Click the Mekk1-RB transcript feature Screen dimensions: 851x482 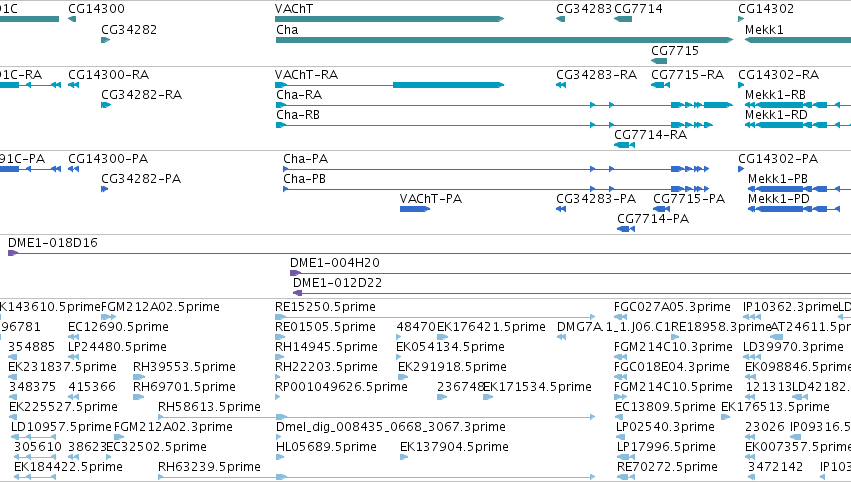tap(798, 105)
